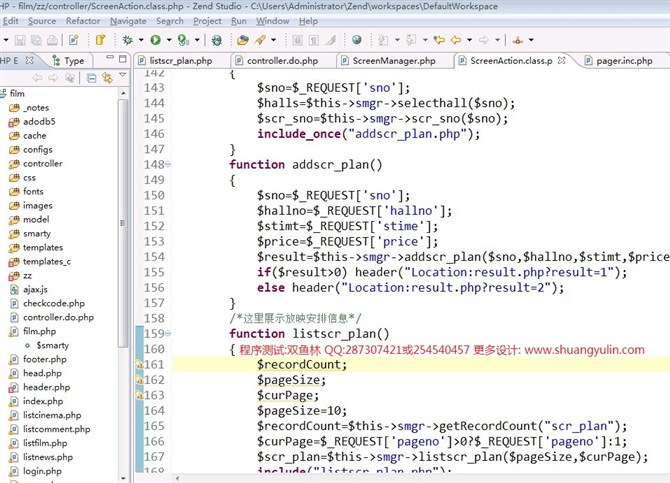
Task: Open the Refactor menu
Action: click(83, 21)
